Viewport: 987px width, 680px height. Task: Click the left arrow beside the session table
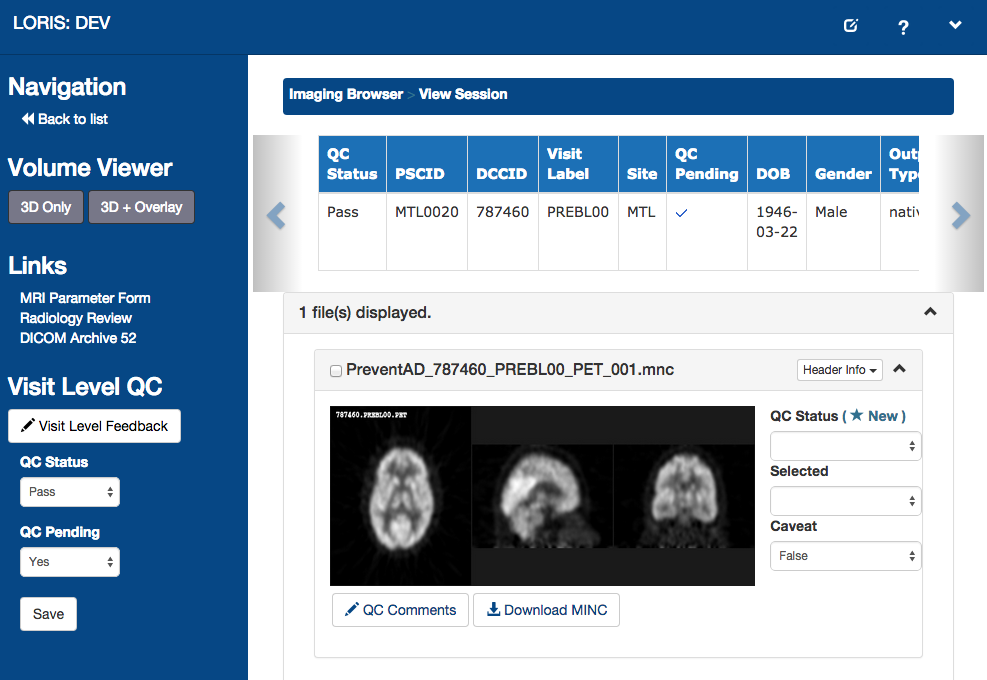(276, 215)
